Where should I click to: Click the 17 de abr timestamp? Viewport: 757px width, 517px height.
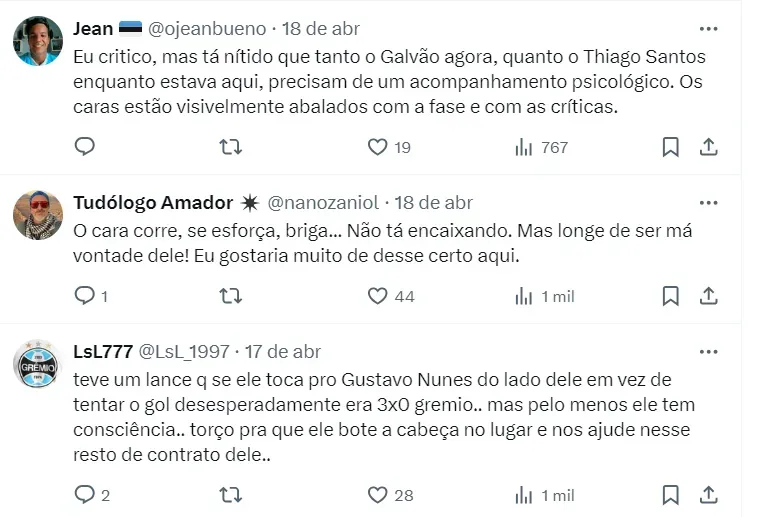click(283, 352)
